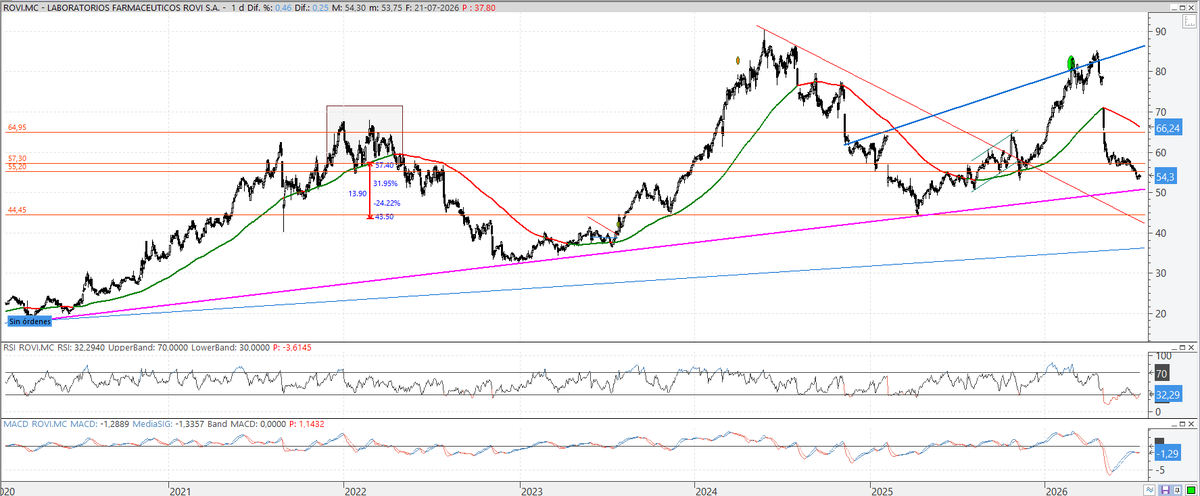This screenshot has width=1200, height=496.
Task: Select the small orange marker near the 2024 high
Action: click(x=737, y=60)
